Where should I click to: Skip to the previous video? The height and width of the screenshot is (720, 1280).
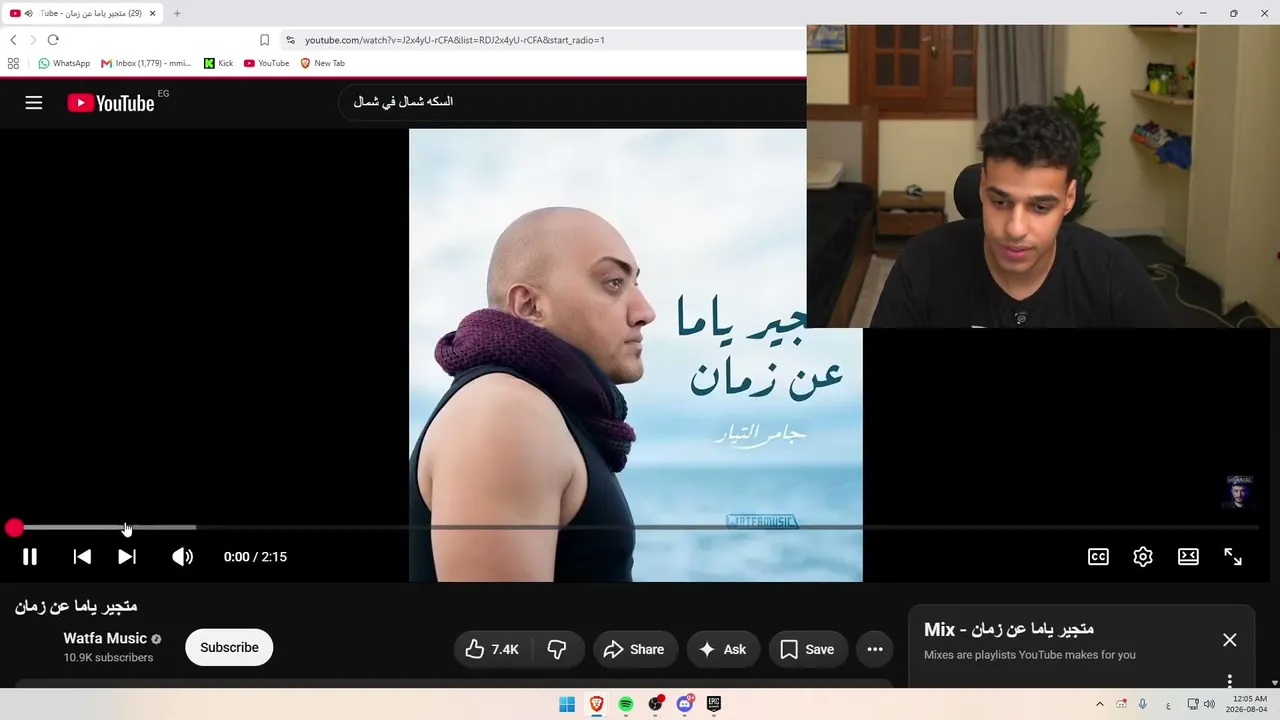[82, 557]
